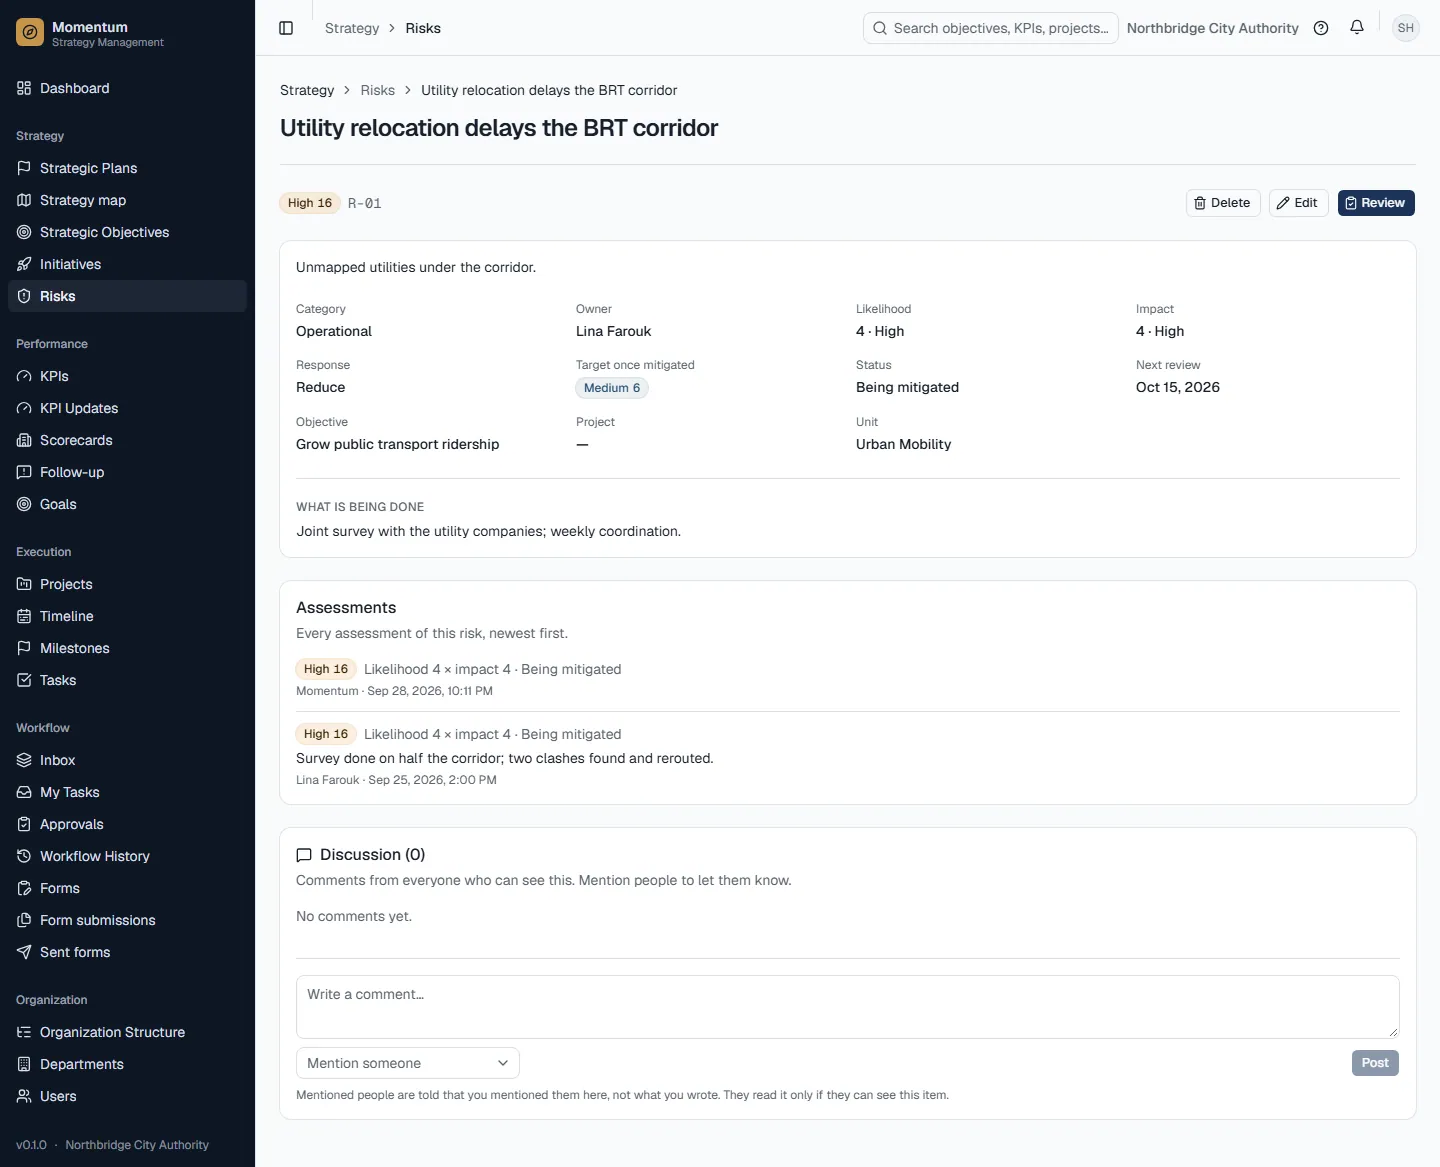Click the Review button

pyautogui.click(x=1376, y=203)
